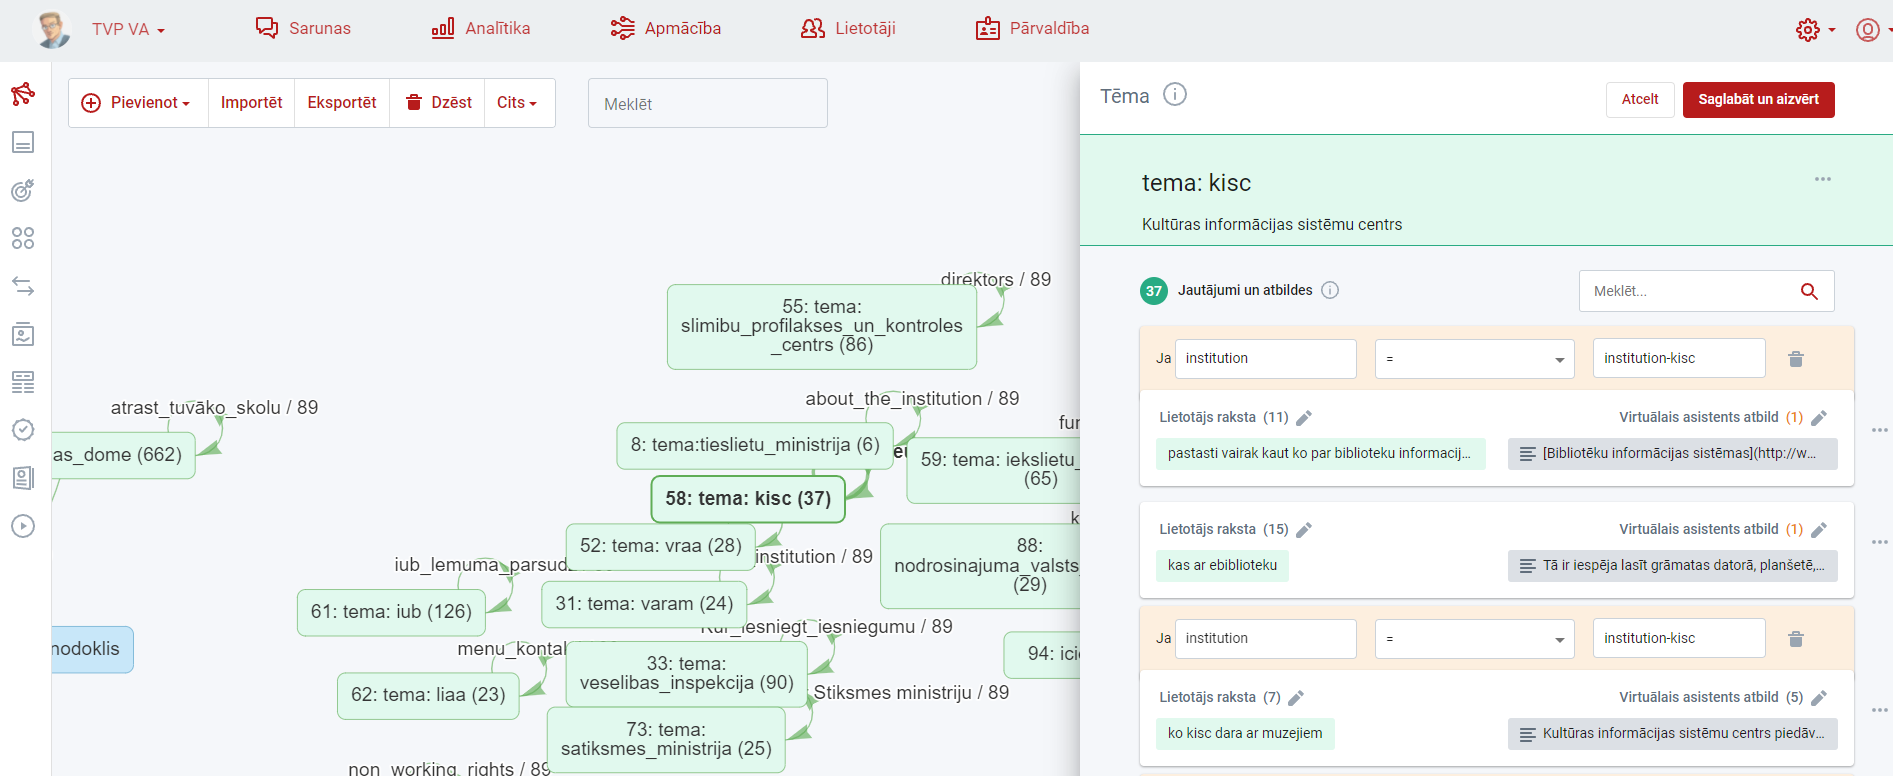Click the info icon next to Tēma

(1175, 95)
